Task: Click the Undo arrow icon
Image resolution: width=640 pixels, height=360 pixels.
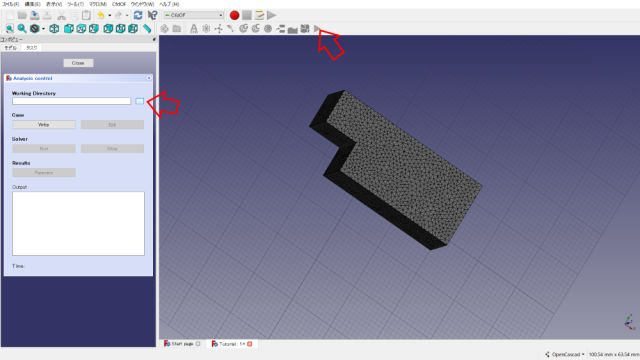Action: pyautogui.click(x=100, y=16)
